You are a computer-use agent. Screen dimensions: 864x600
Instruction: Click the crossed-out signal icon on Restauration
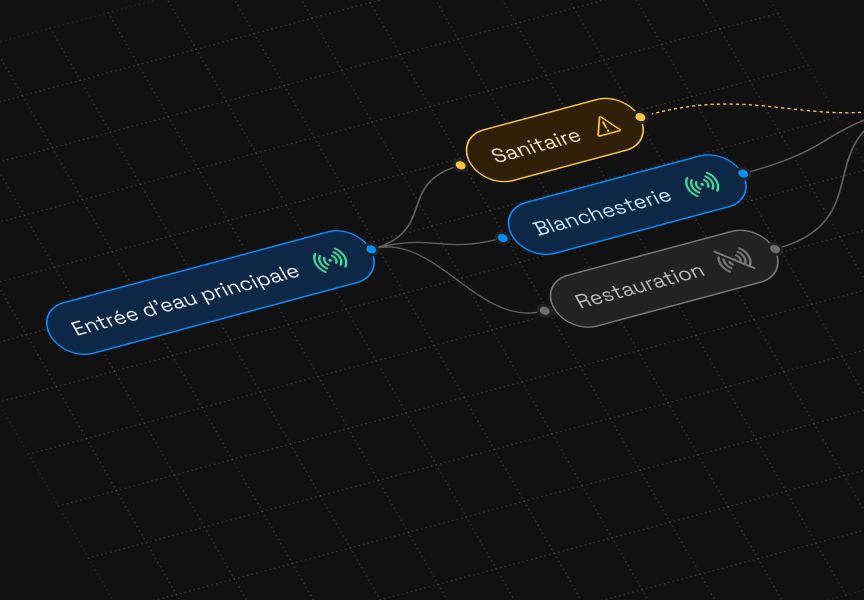click(736, 260)
